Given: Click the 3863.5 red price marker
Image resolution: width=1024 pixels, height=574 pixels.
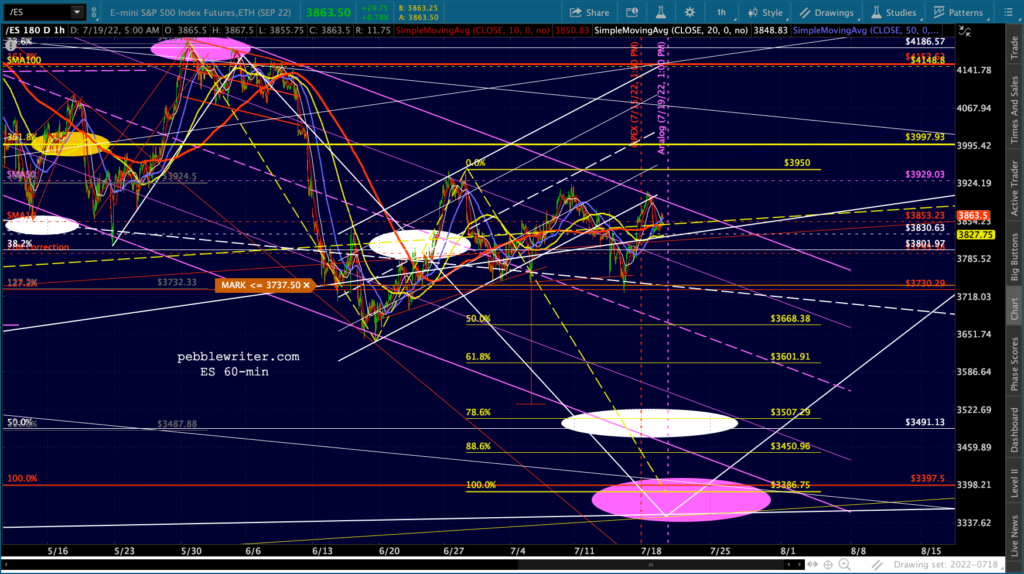Looking at the screenshot, I should tap(974, 215).
